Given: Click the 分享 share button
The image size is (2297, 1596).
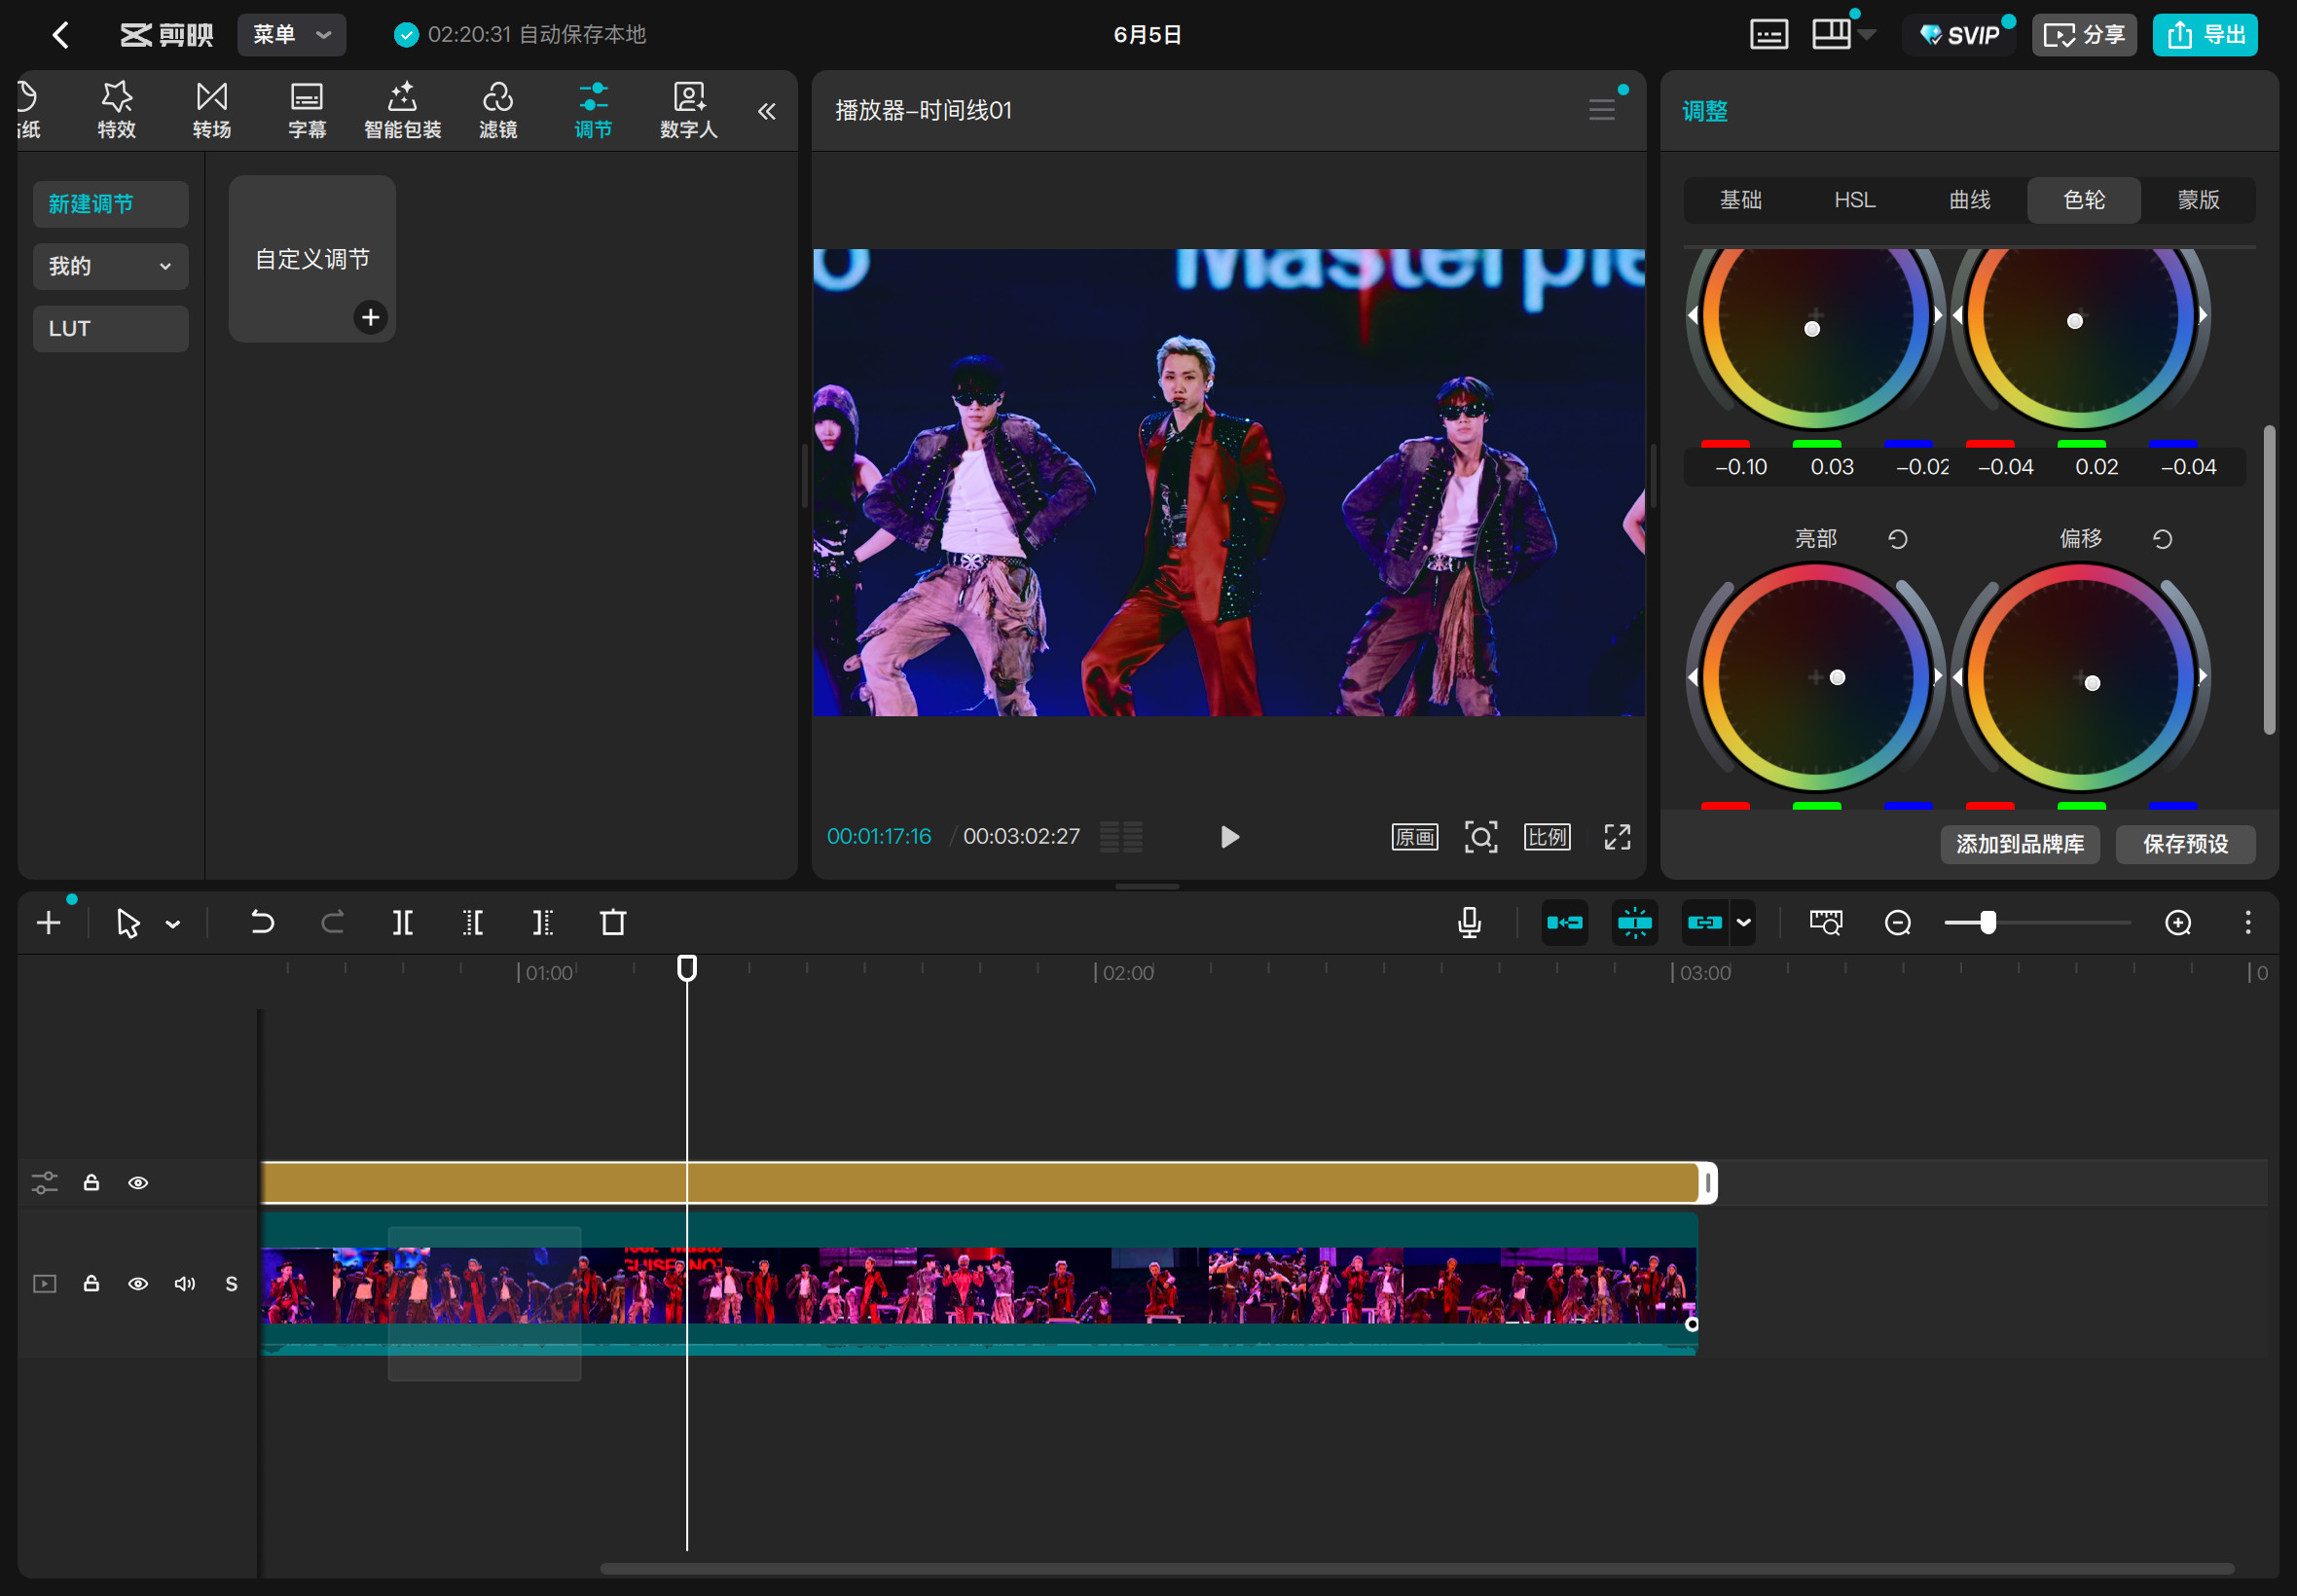Looking at the screenshot, I should pyautogui.click(x=2084, y=35).
